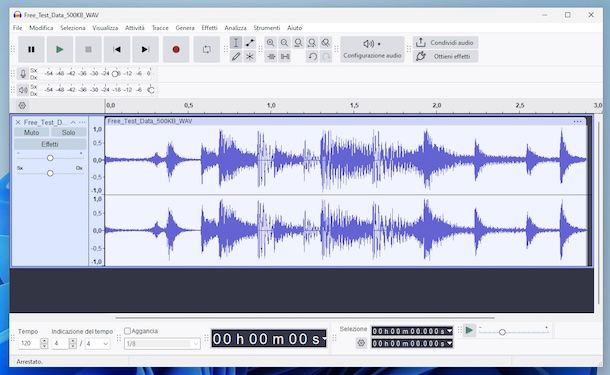Click the Pause transport button

tap(31, 49)
